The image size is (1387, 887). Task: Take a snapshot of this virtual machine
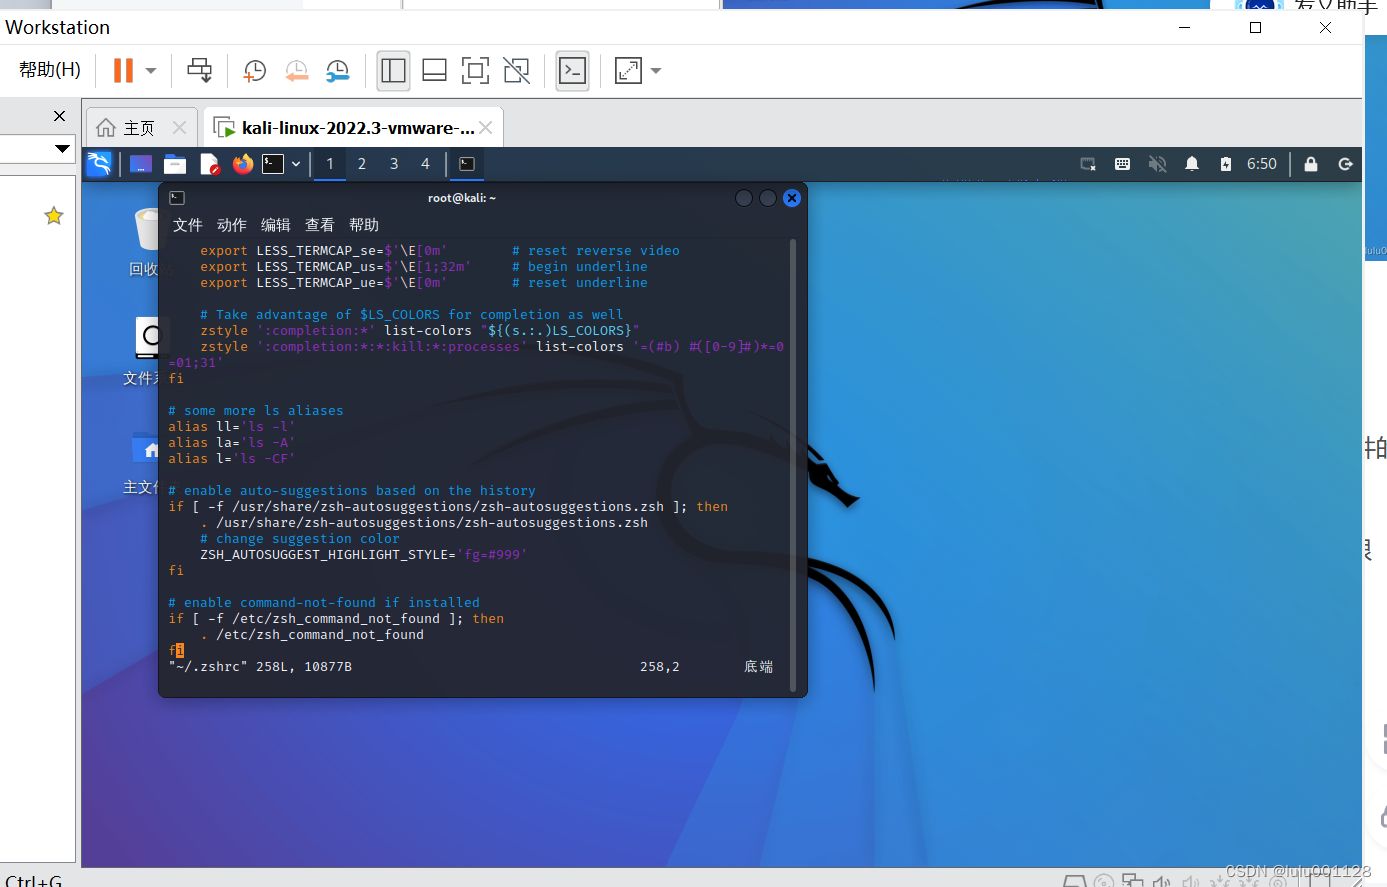click(x=255, y=70)
